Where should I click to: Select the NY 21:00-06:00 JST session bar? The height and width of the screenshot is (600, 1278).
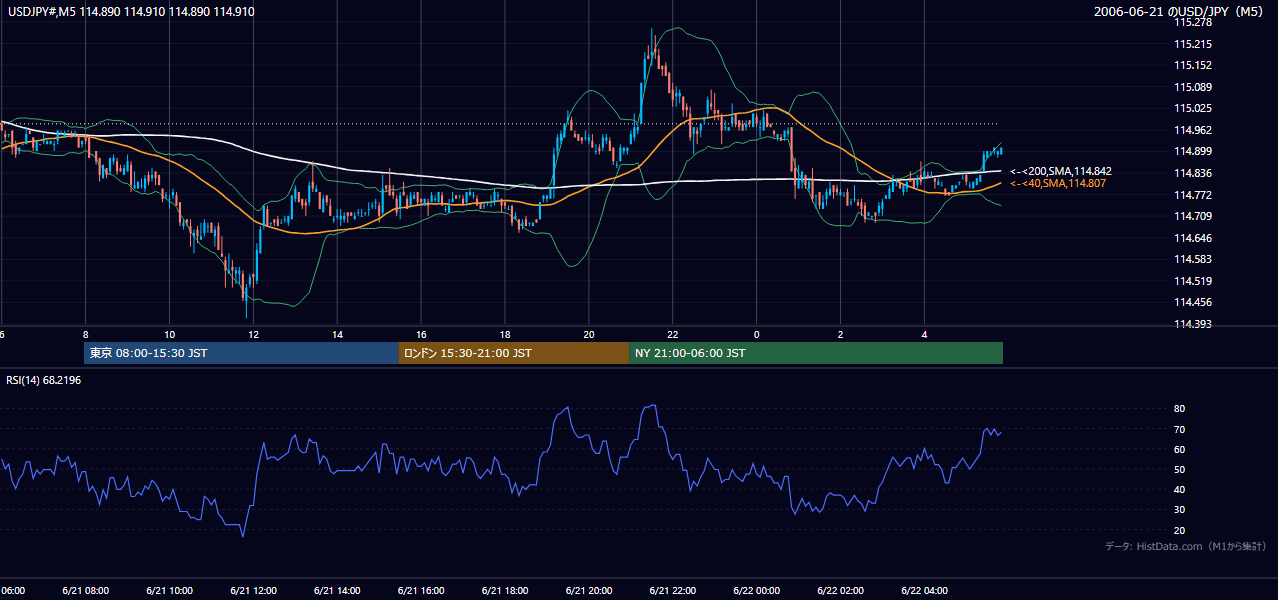tap(816, 353)
